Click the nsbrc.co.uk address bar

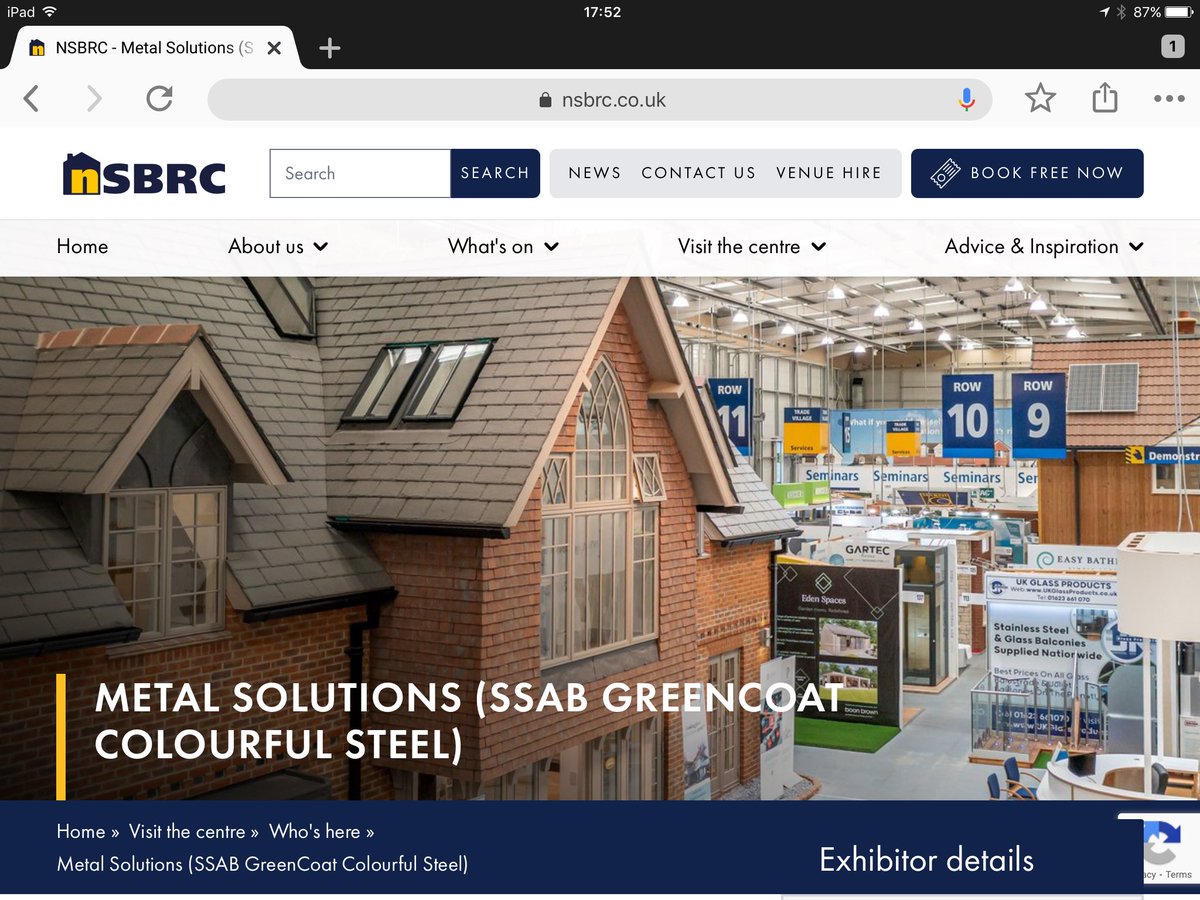click(600, 99)
